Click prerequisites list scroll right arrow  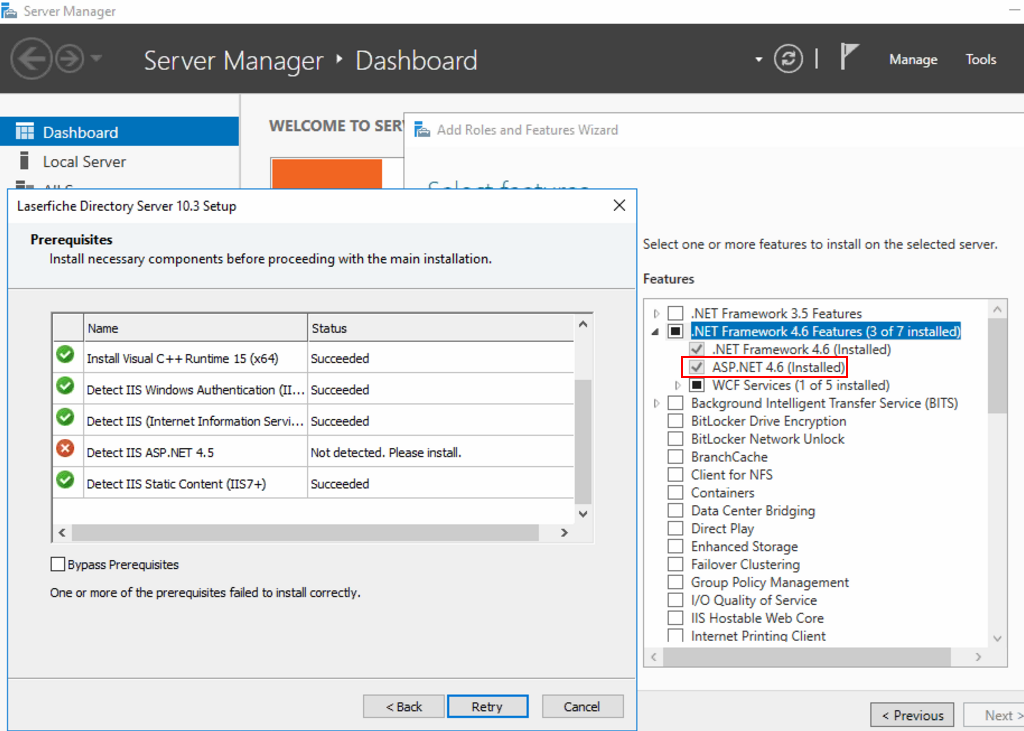click(x=564, y=532)
